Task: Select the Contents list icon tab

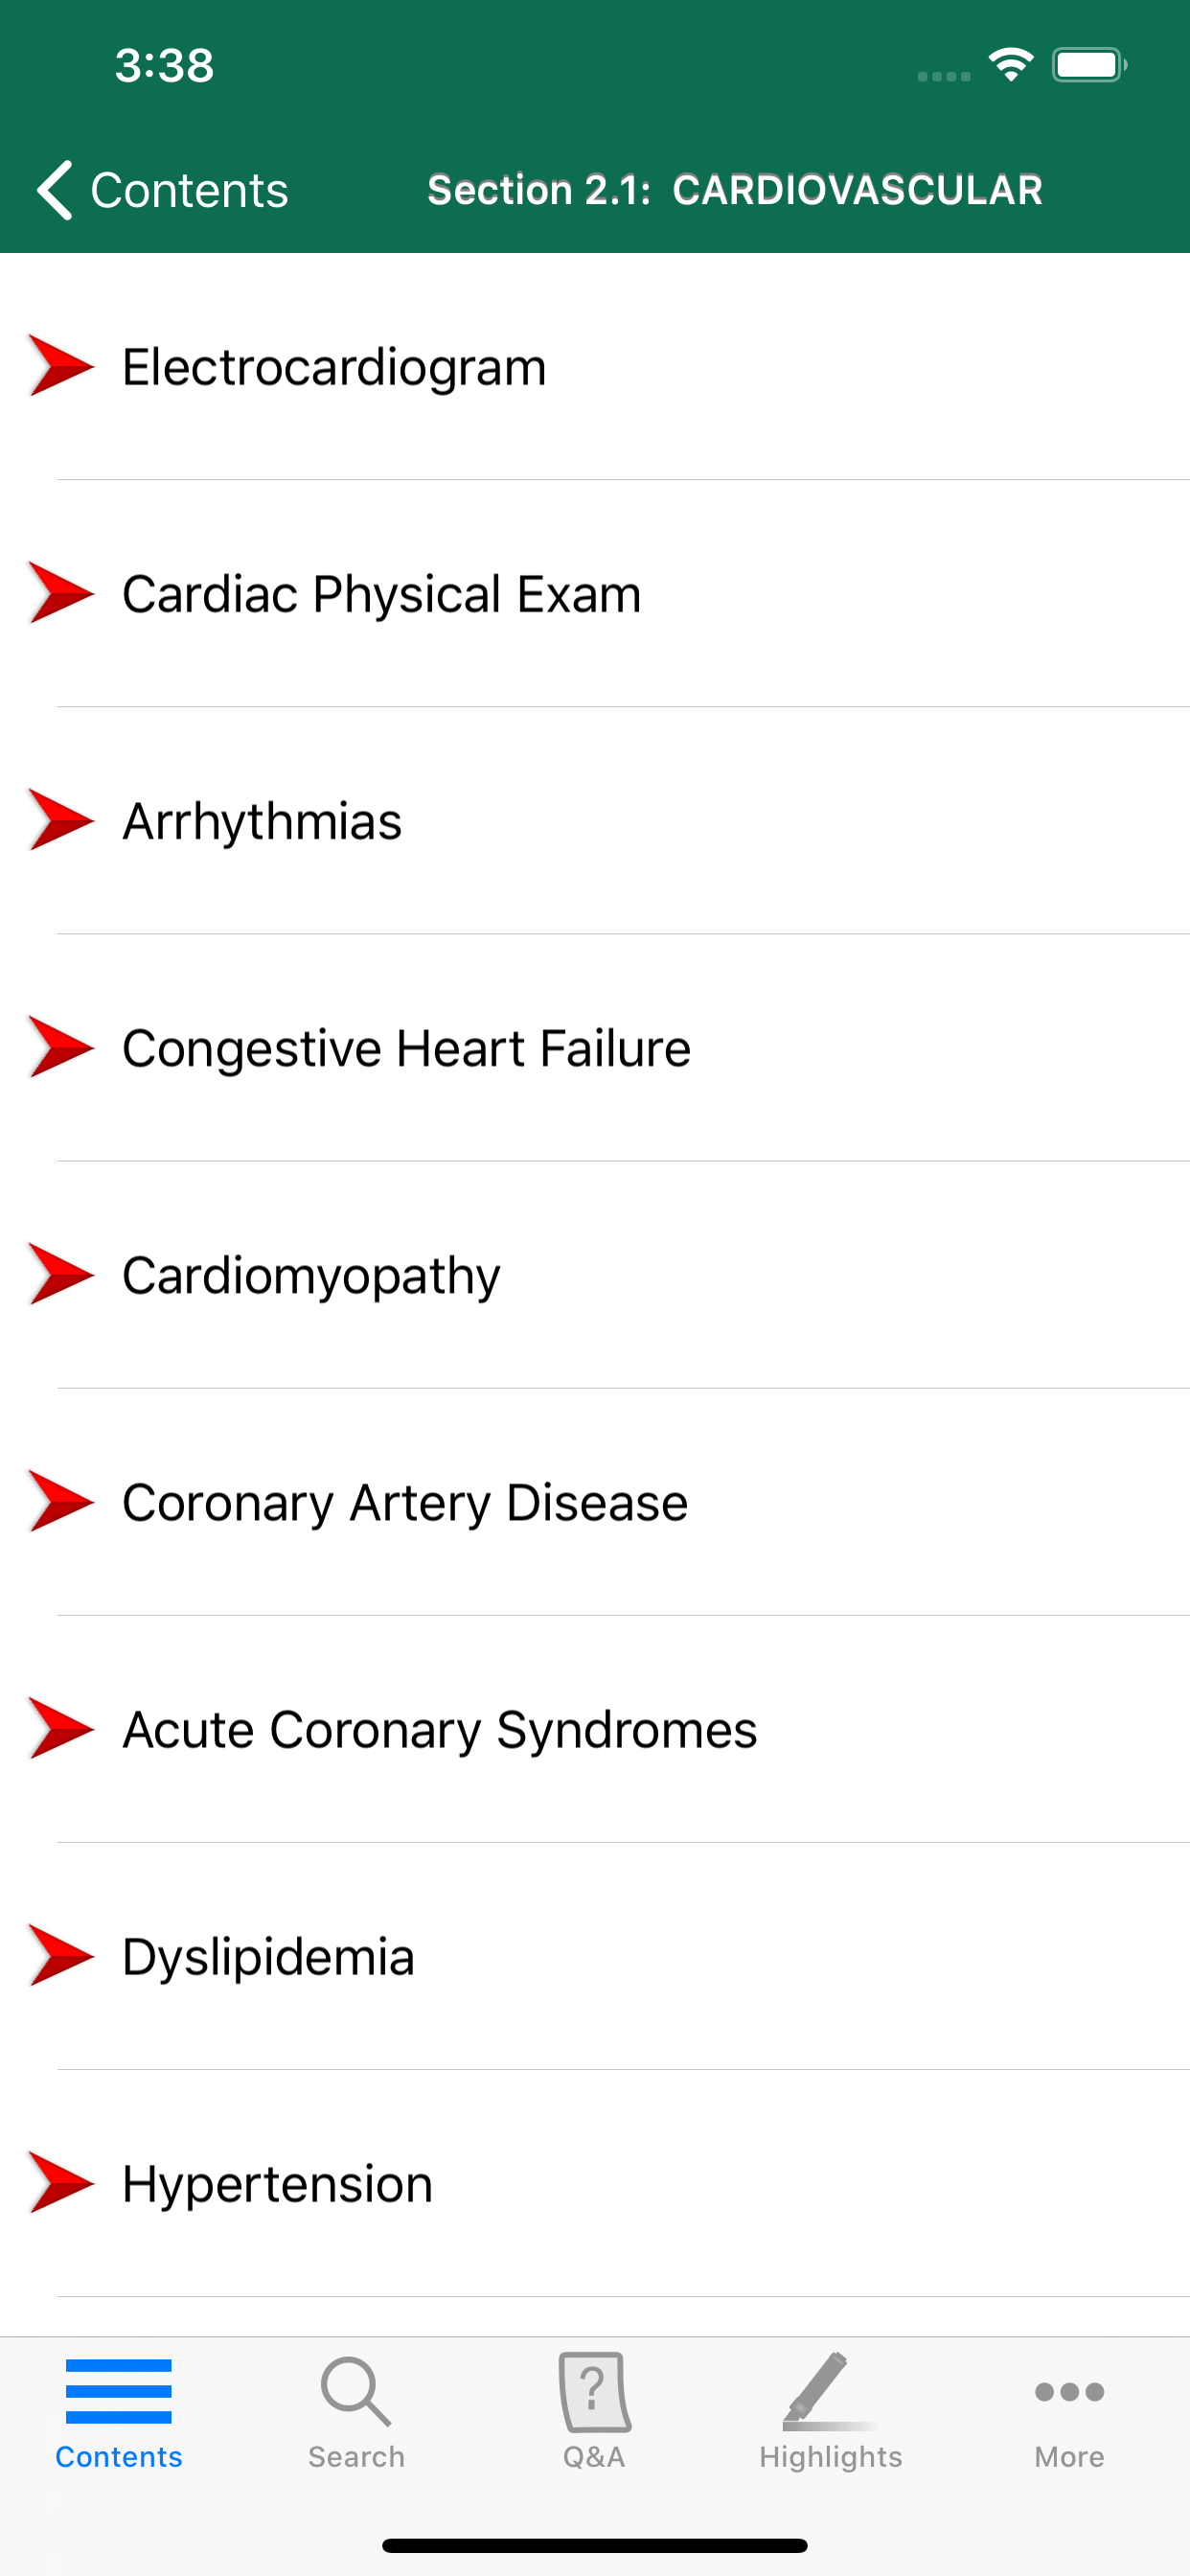Action: [118, 2390]
